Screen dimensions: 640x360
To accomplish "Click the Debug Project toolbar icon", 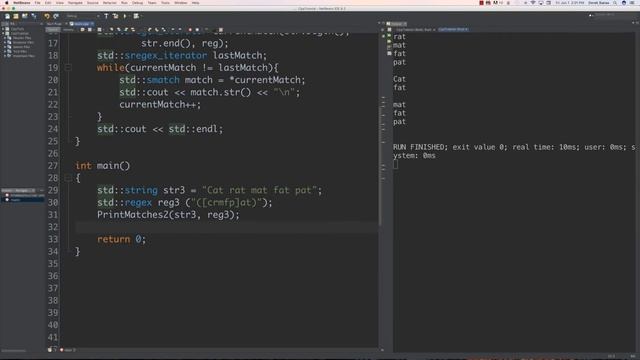I will tap(136, 16).
